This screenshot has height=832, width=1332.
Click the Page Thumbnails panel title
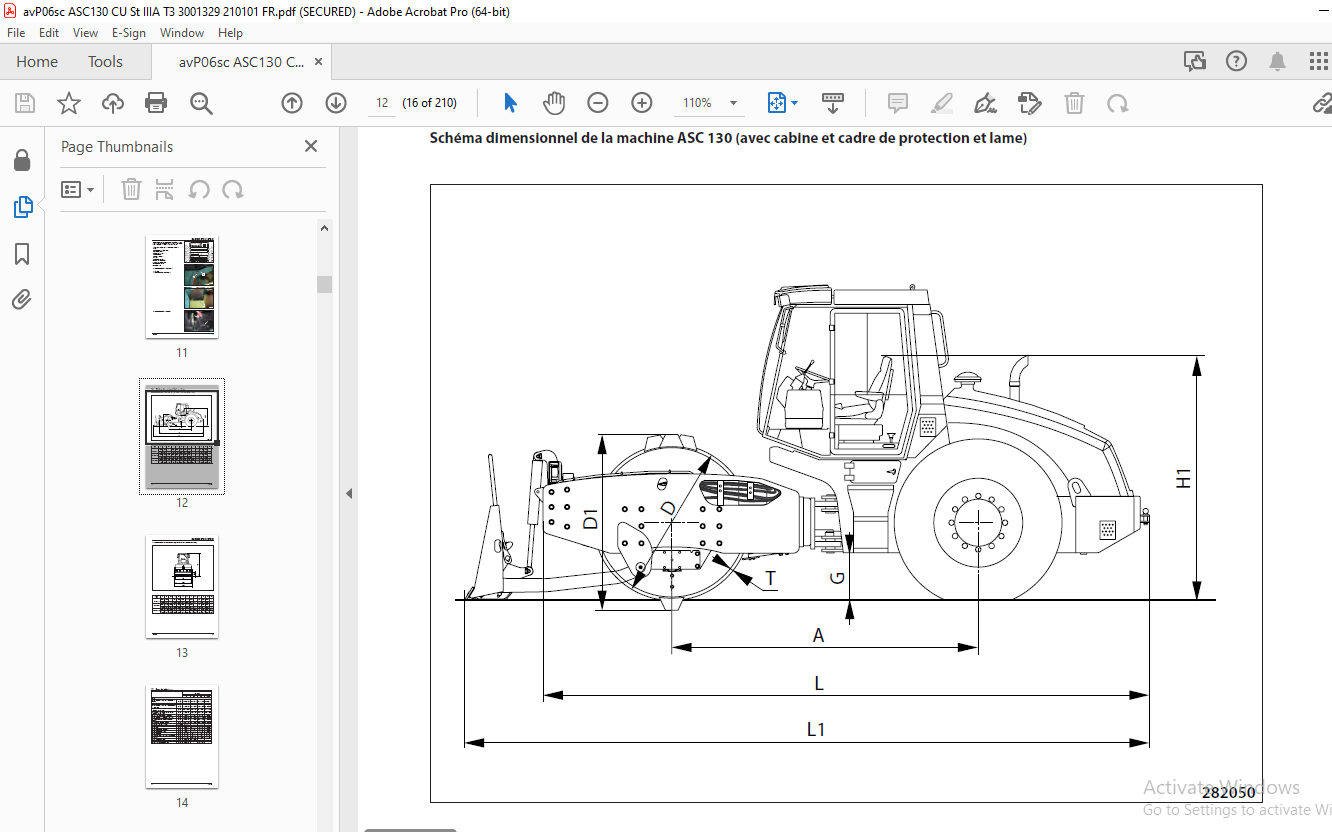(117, 146)
